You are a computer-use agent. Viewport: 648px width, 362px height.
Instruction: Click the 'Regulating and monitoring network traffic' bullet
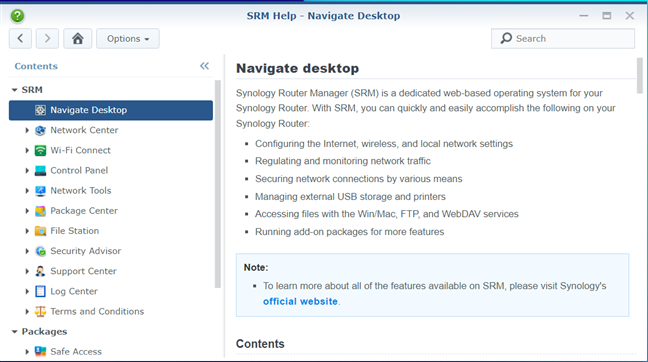pos(343,161)
